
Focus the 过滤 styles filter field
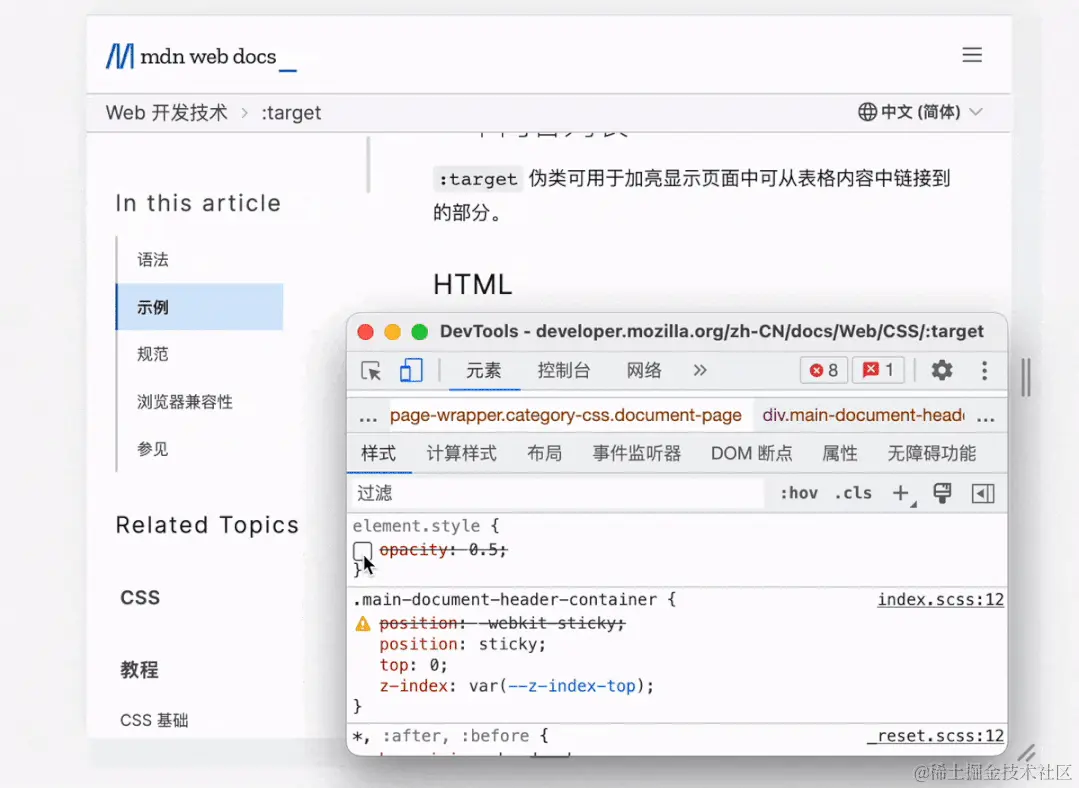pos(557,493)
